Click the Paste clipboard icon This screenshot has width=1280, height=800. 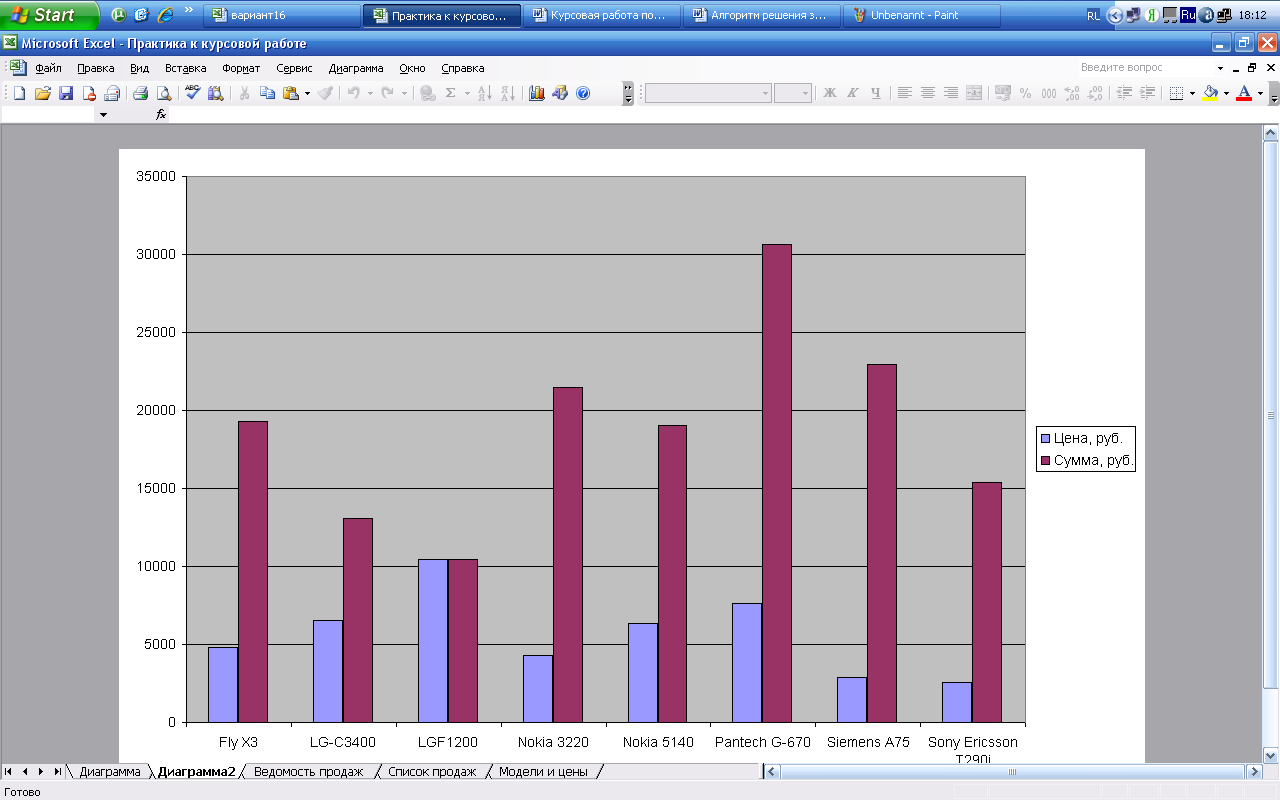click(x=291, y=93)
